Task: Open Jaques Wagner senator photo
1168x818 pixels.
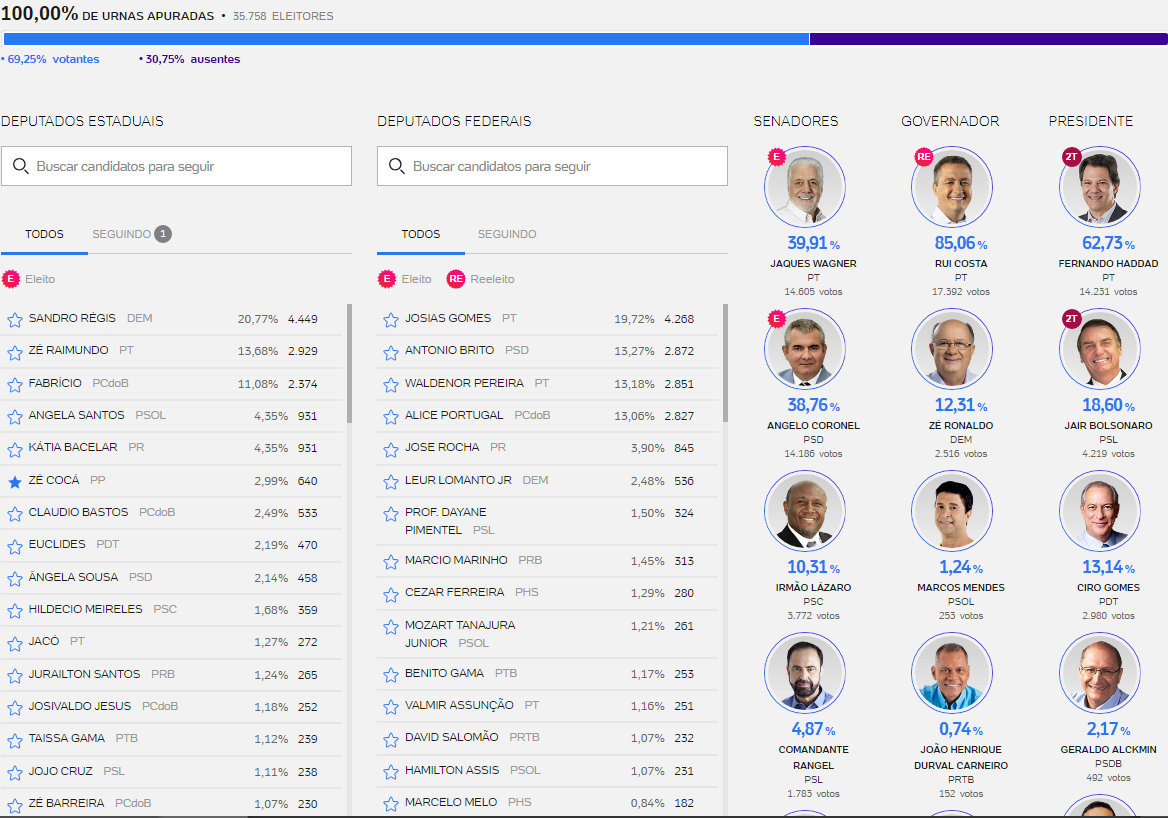Action: (x=805, y=187)
